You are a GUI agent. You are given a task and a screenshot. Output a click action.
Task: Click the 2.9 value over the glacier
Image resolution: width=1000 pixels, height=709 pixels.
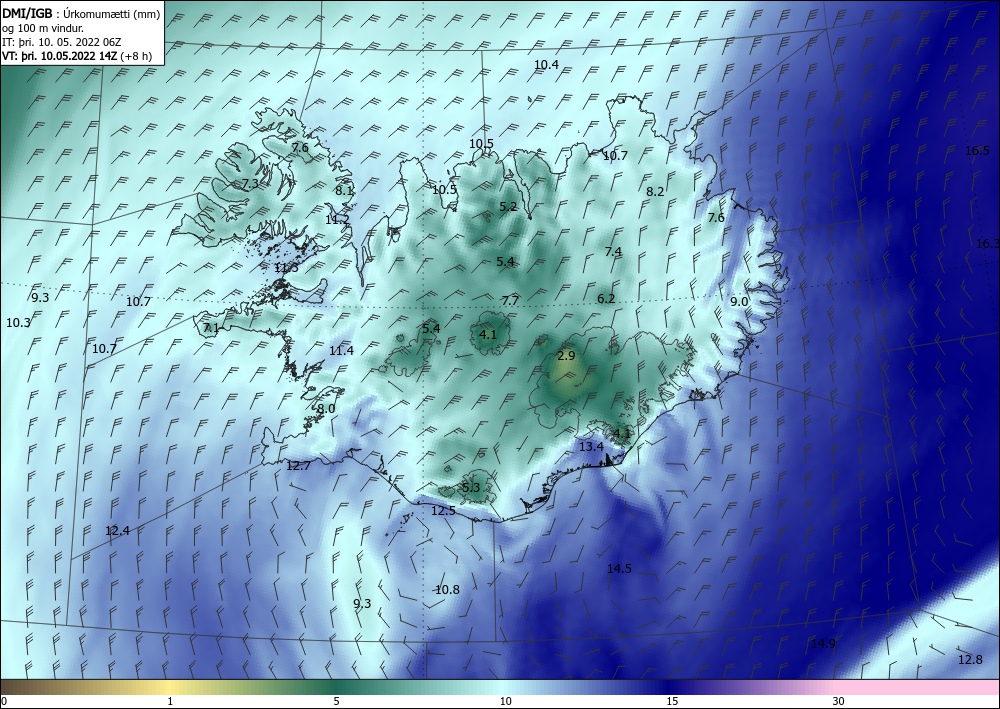[x=566, y=356]
